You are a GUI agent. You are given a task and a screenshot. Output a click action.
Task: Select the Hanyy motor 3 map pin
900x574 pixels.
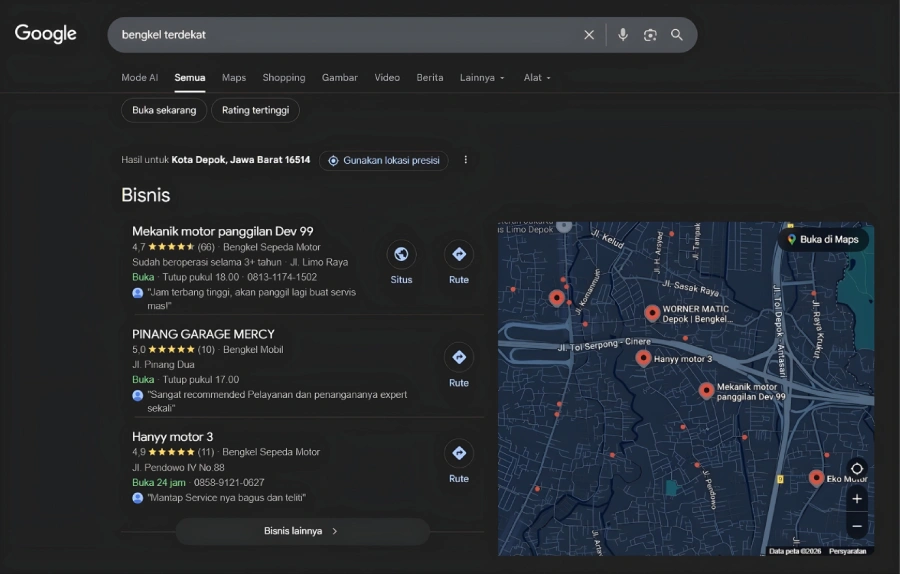click(643, 358)
